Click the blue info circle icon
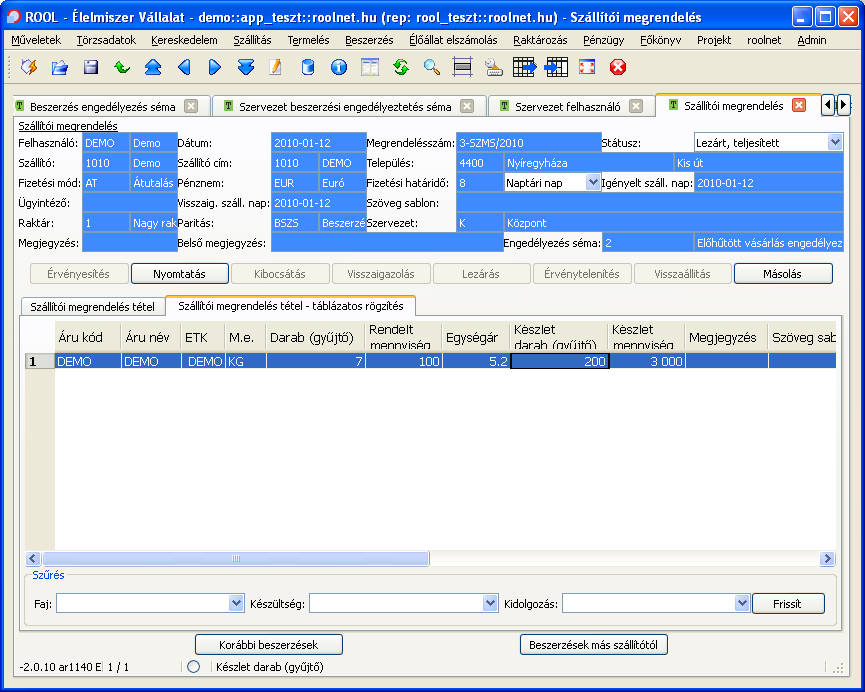The width and height of the screenshot is (865, 692). [339, 67]
